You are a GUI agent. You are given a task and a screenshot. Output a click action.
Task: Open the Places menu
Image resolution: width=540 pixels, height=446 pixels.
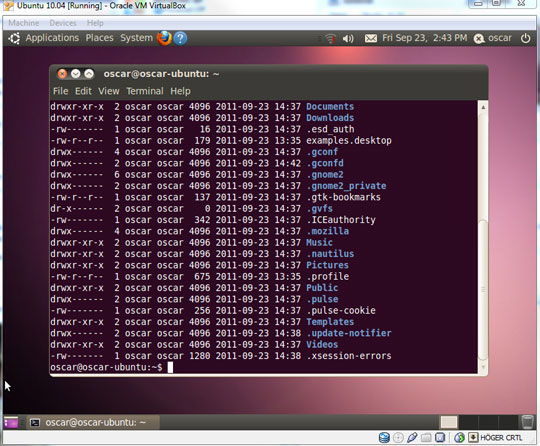tap(100, 38)
